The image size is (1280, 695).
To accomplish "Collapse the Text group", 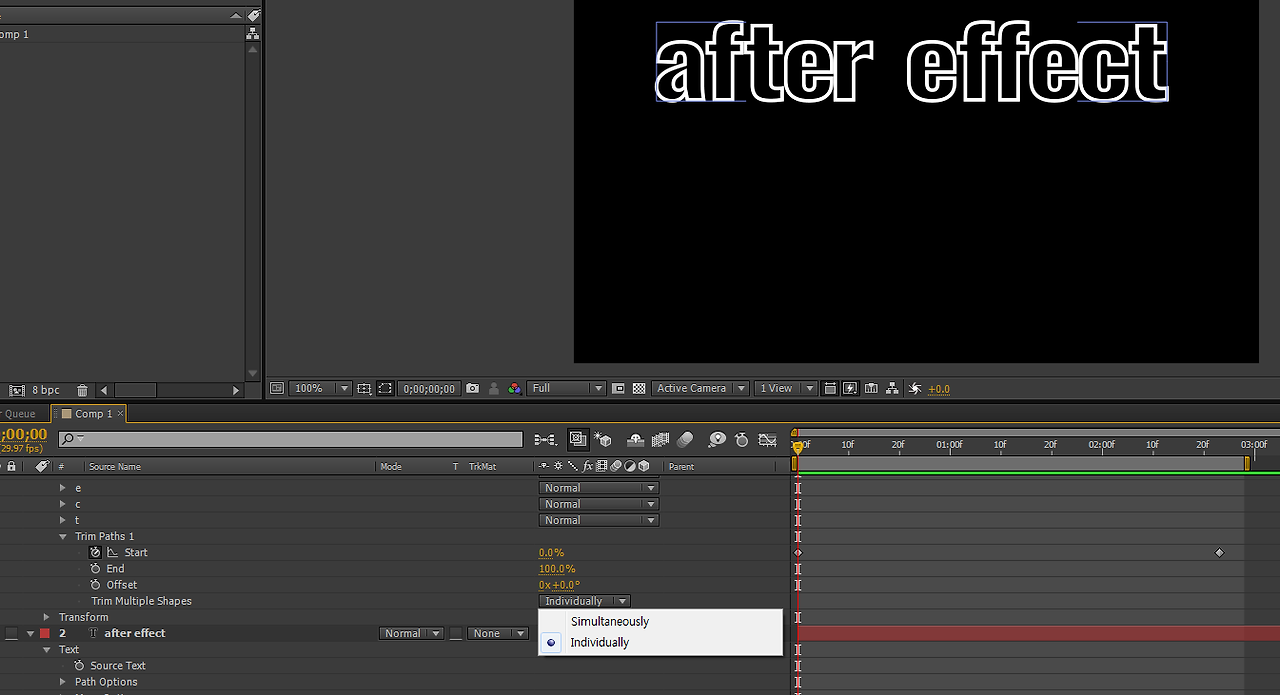I will point(46,649).
